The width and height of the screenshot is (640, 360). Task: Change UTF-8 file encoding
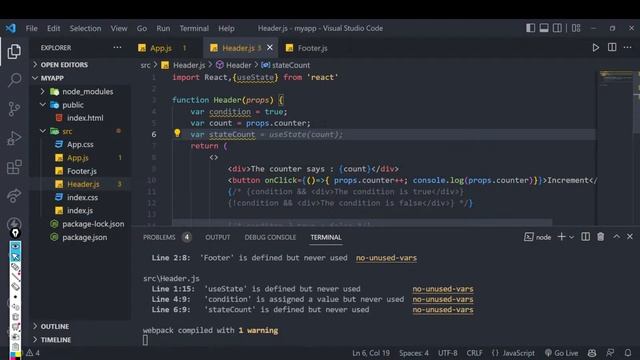447,353
